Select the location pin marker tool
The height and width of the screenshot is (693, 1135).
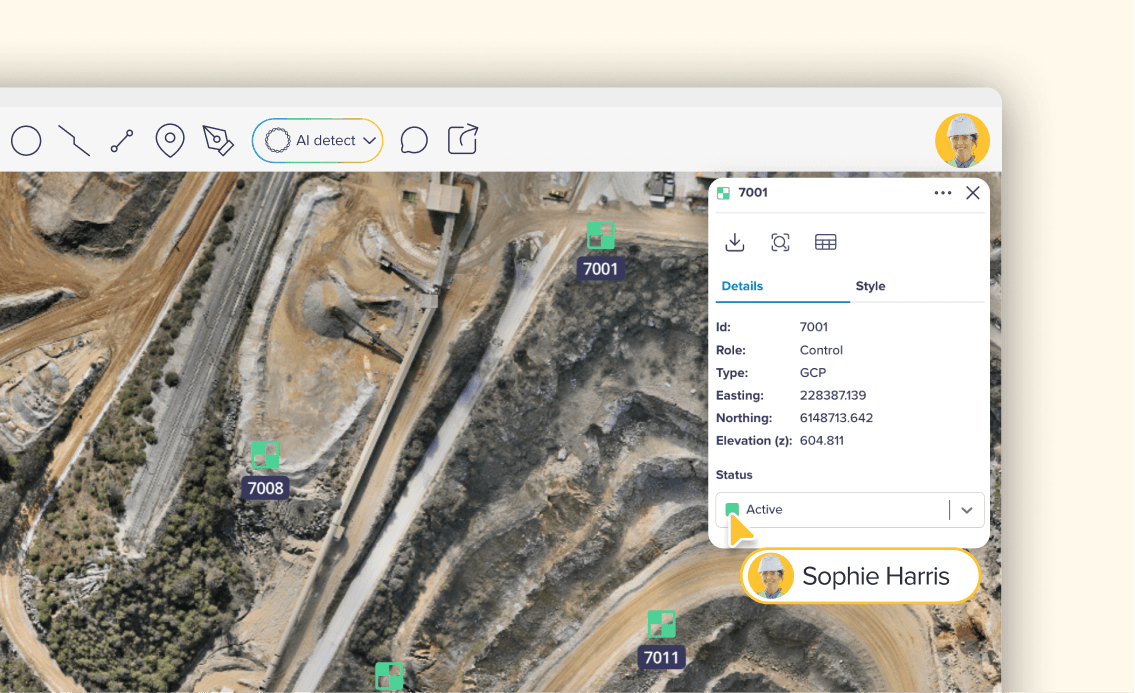tap(170, 140)
